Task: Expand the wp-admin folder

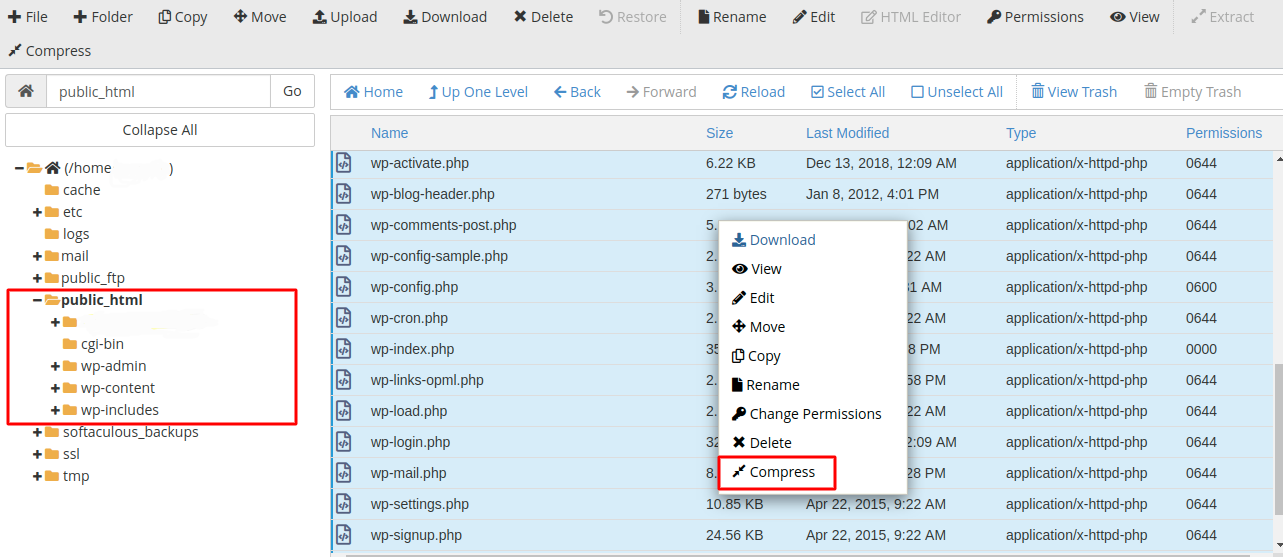Action: click(55, 366)
